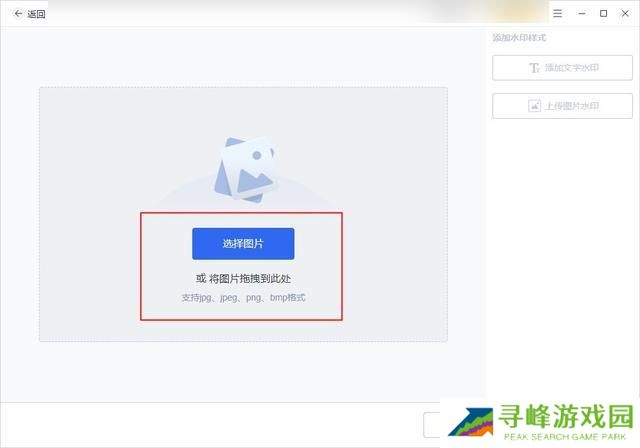Click the text watermark T icon
640x448 pixels.
tap(534, 68)
